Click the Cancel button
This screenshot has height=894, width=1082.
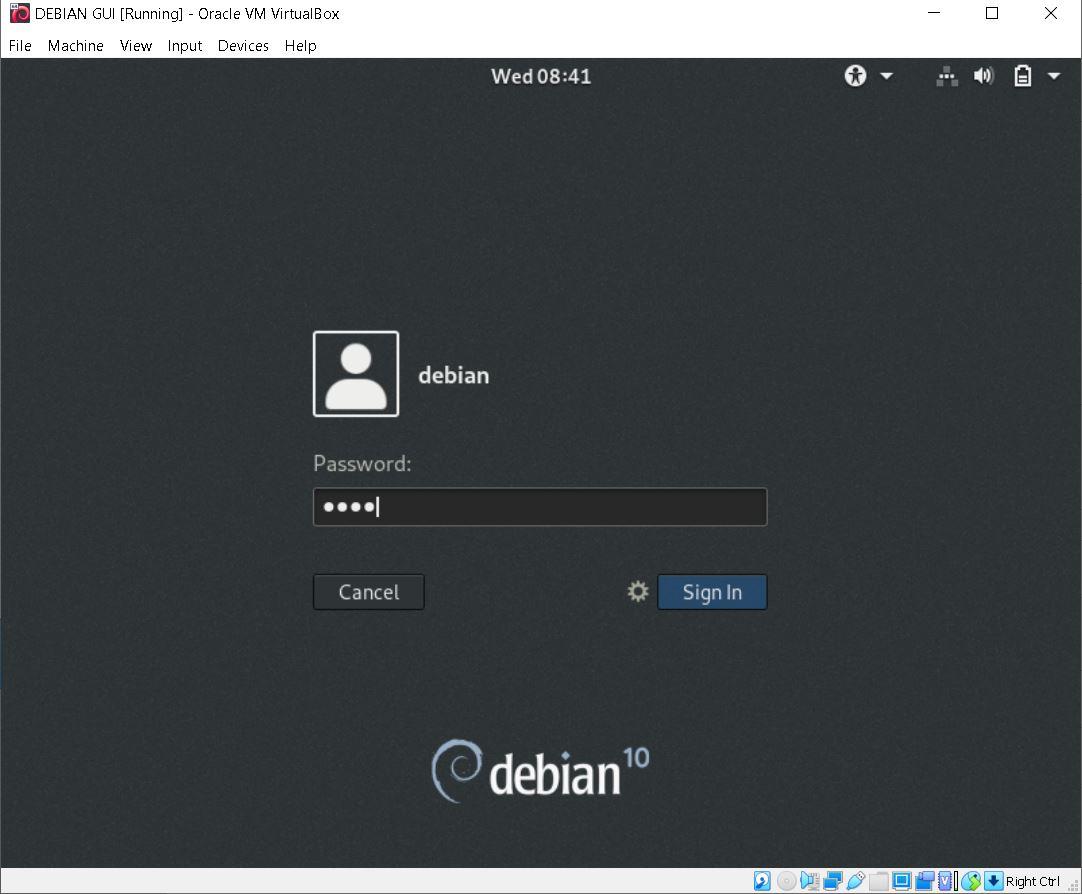pos(368,592)
